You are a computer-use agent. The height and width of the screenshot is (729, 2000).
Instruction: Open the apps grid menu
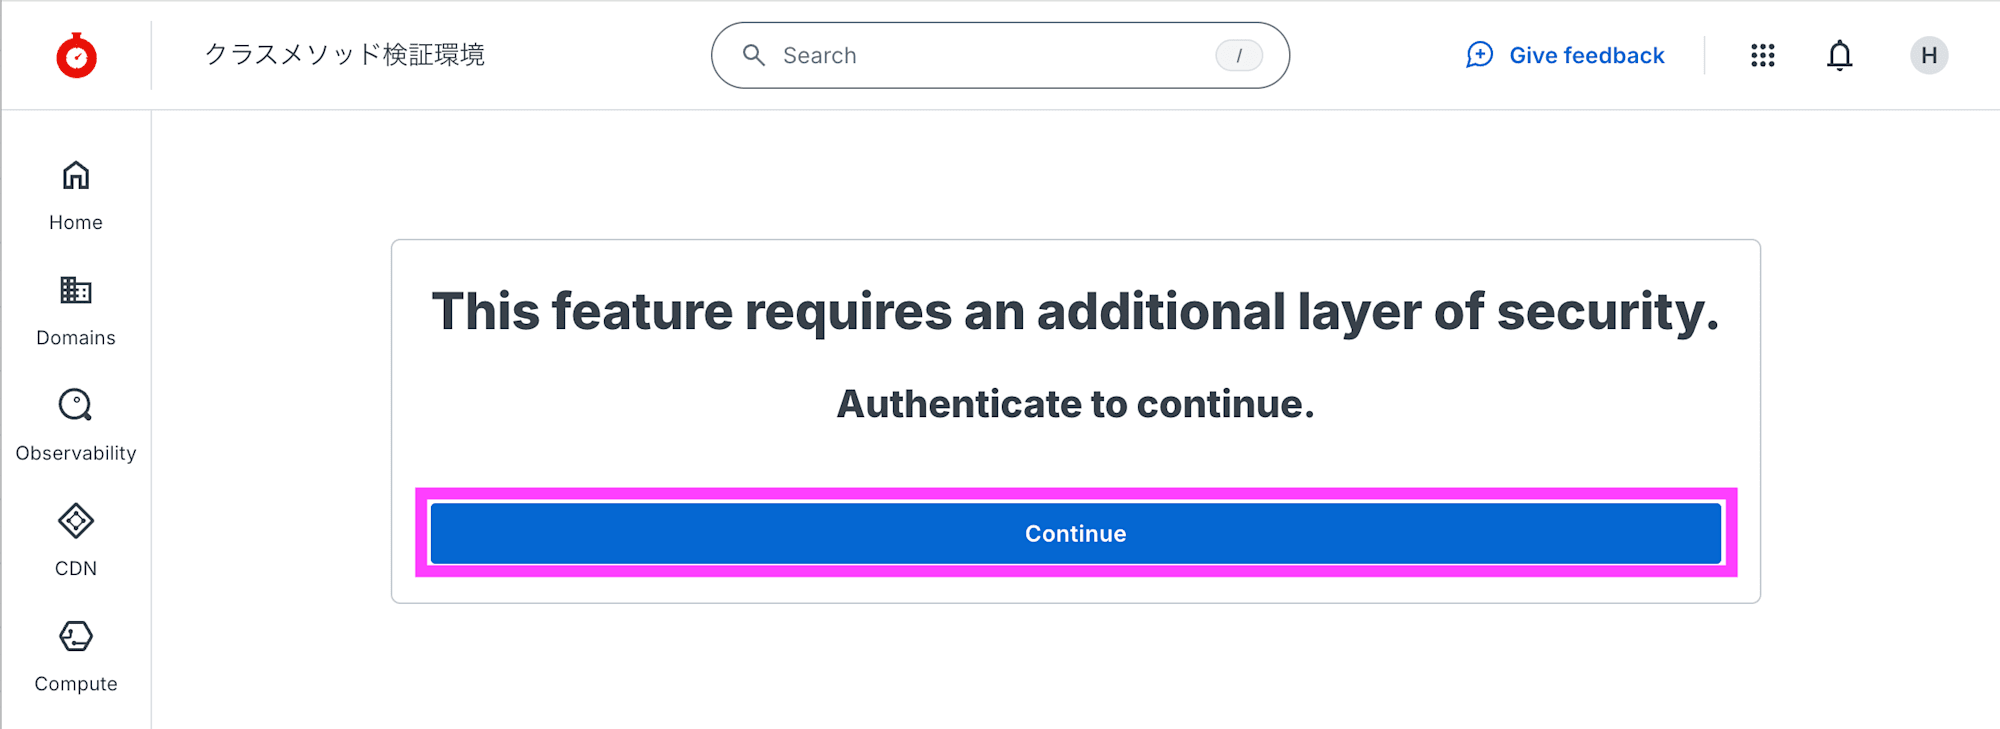(x=1762, y=56)
